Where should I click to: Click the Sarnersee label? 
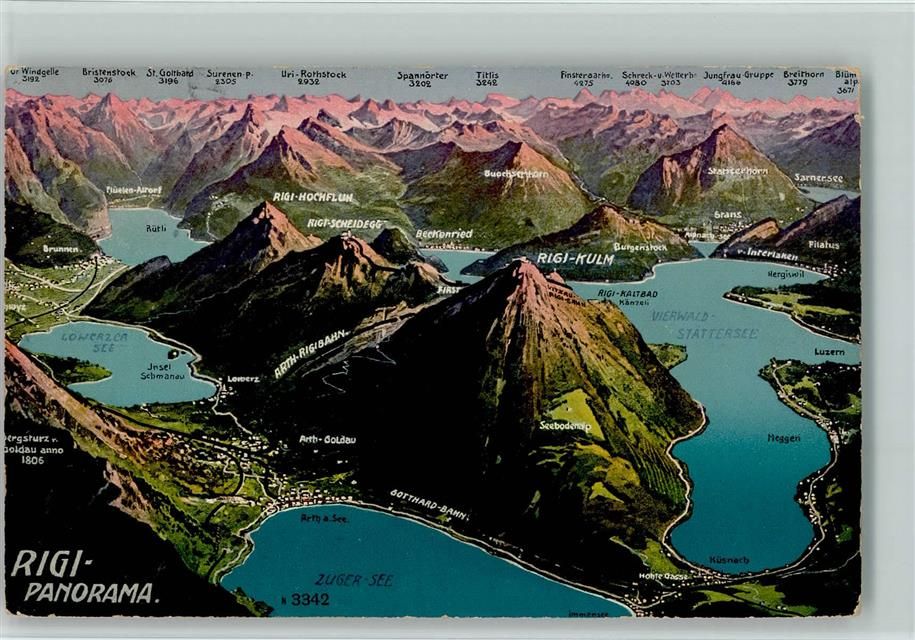point(818,177)
